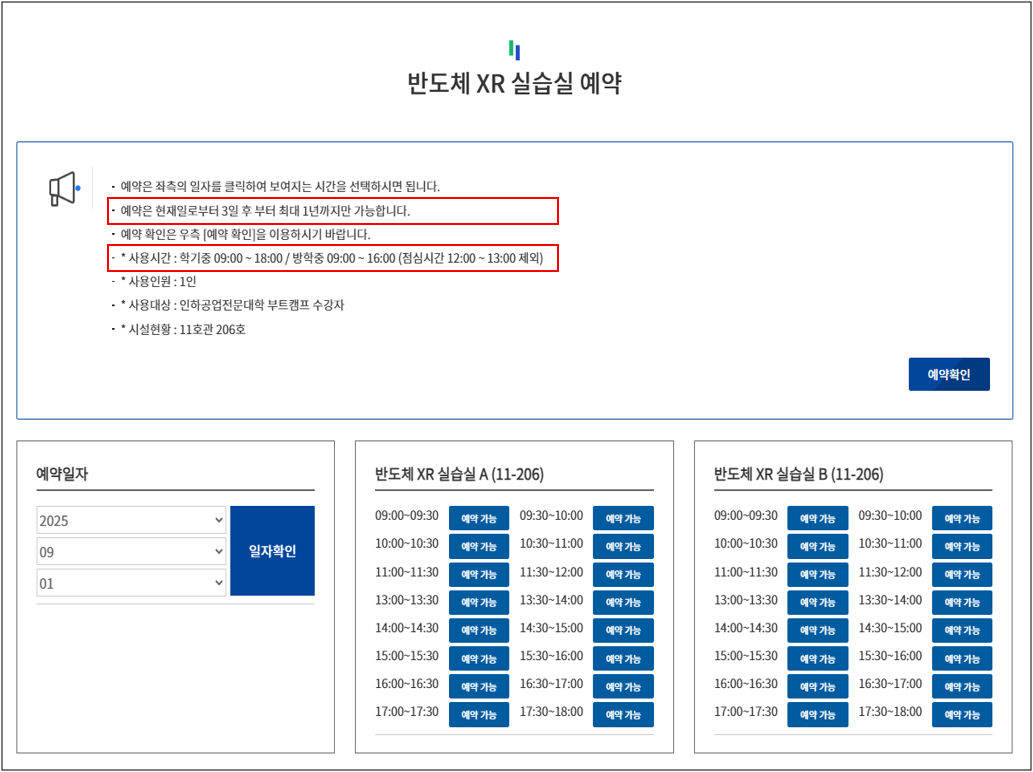Reserve 14:30~15:00 slot in 실습실 B

click(x=962, y=631)
